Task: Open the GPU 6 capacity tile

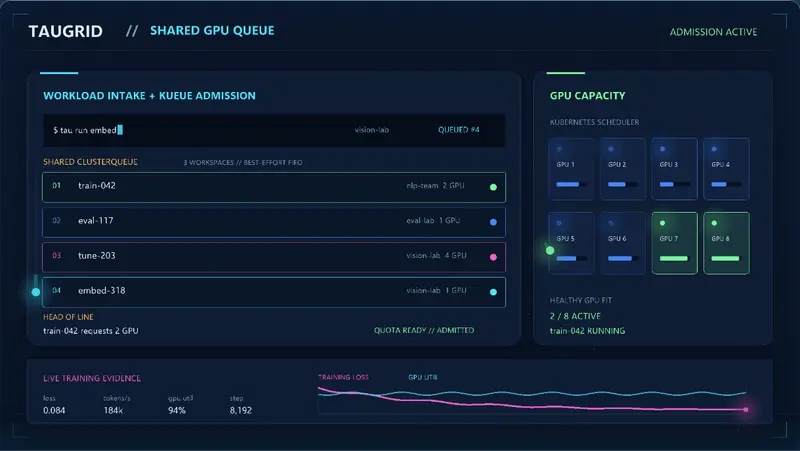Action: click(622, 243)
